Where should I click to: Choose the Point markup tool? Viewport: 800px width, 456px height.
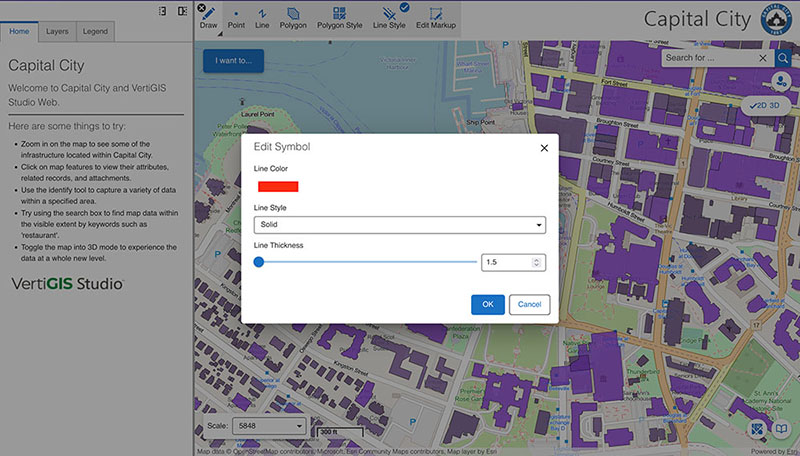[x=236, y=18]
